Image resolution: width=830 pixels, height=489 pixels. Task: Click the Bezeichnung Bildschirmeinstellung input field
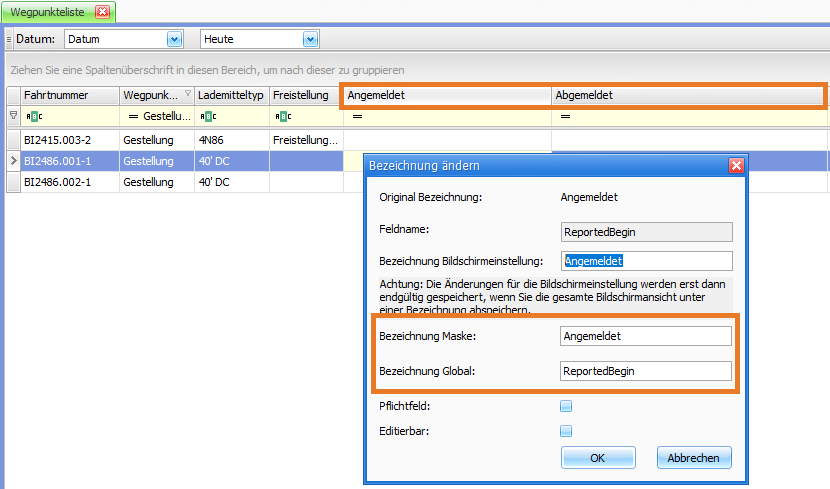[646, 261]
